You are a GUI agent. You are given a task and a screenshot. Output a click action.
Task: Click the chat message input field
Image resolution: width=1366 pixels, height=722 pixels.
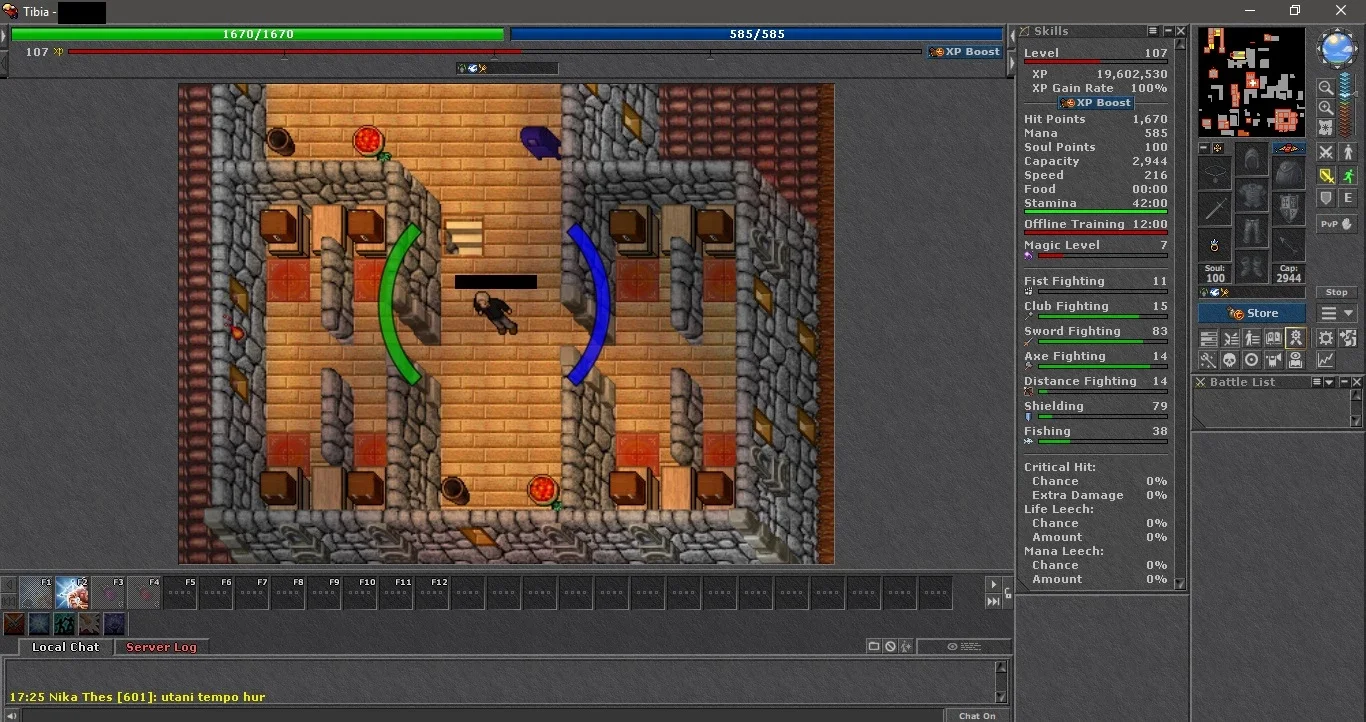pos(482,715)
